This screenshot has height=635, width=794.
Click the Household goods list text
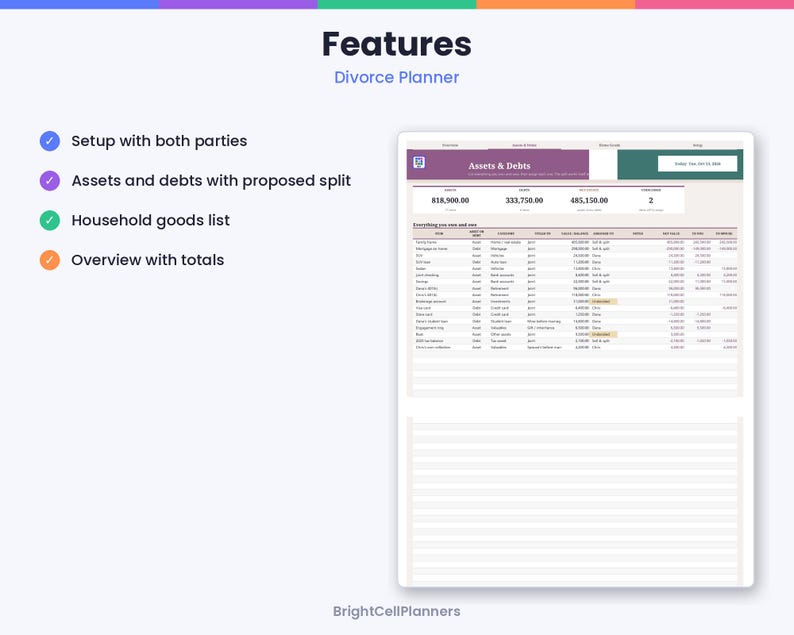tap(150, 220)
